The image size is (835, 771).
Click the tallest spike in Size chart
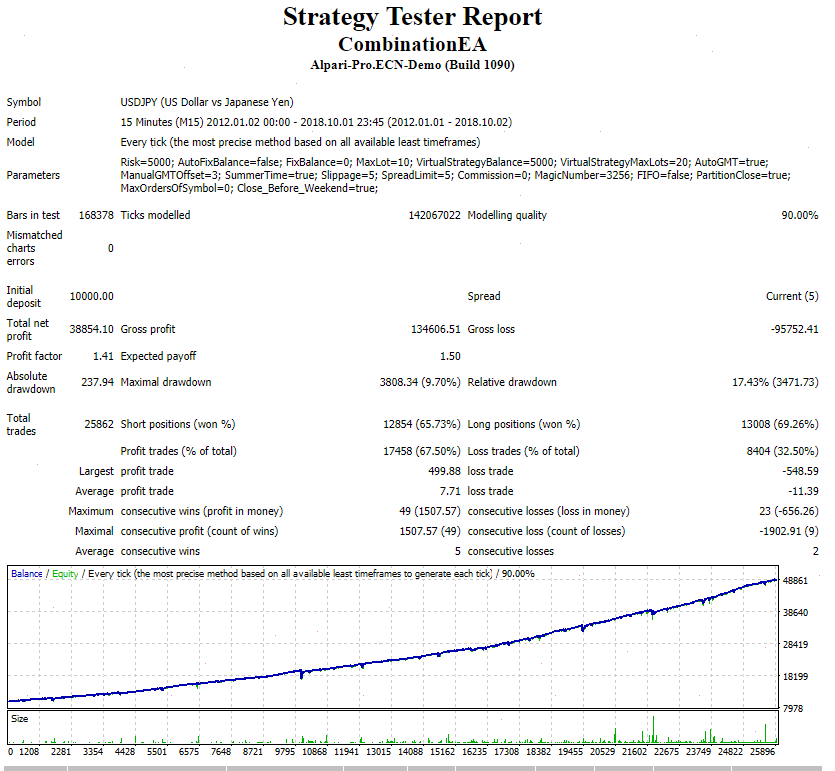653,729
